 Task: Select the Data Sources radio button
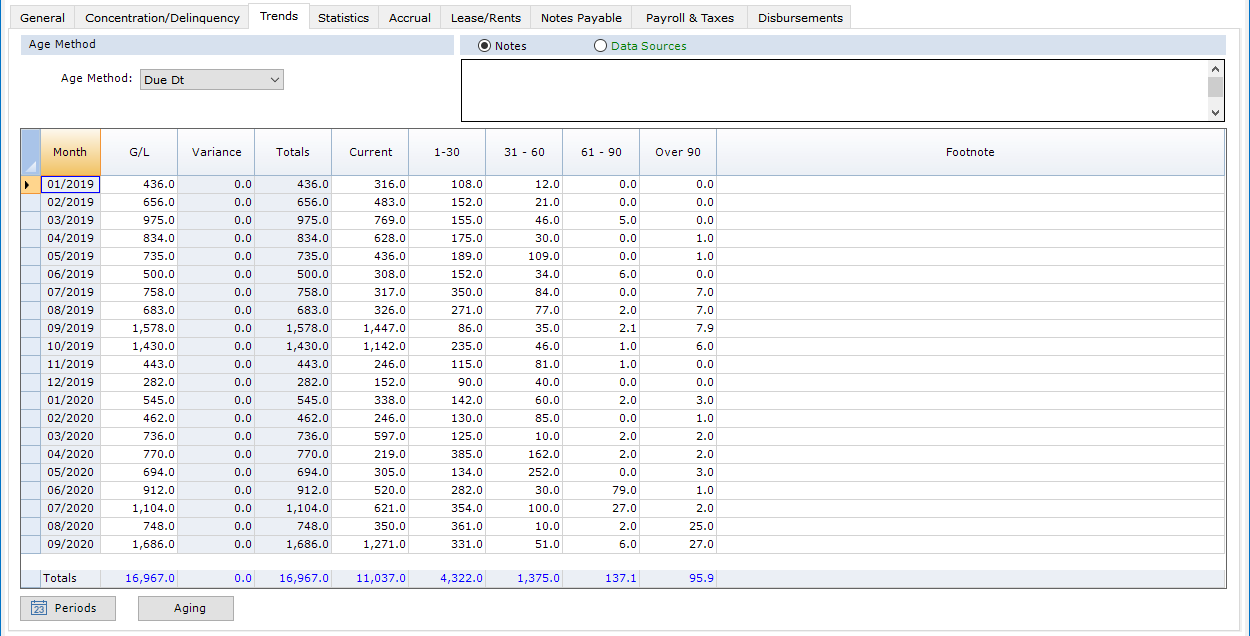pos(600,46)
